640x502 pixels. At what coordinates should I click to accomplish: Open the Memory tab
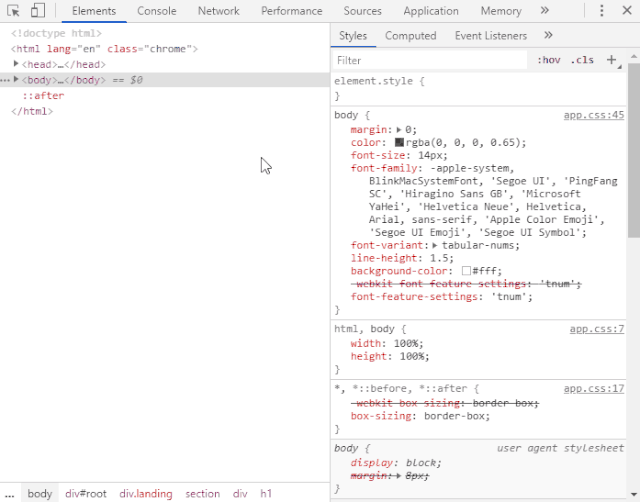(501, 11)
